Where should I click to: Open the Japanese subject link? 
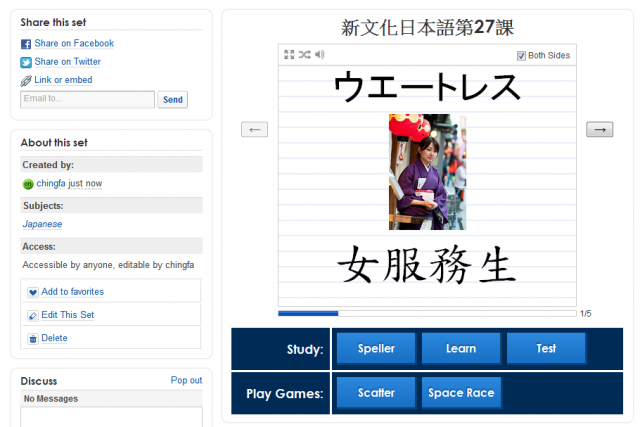(x=42, y=224)
